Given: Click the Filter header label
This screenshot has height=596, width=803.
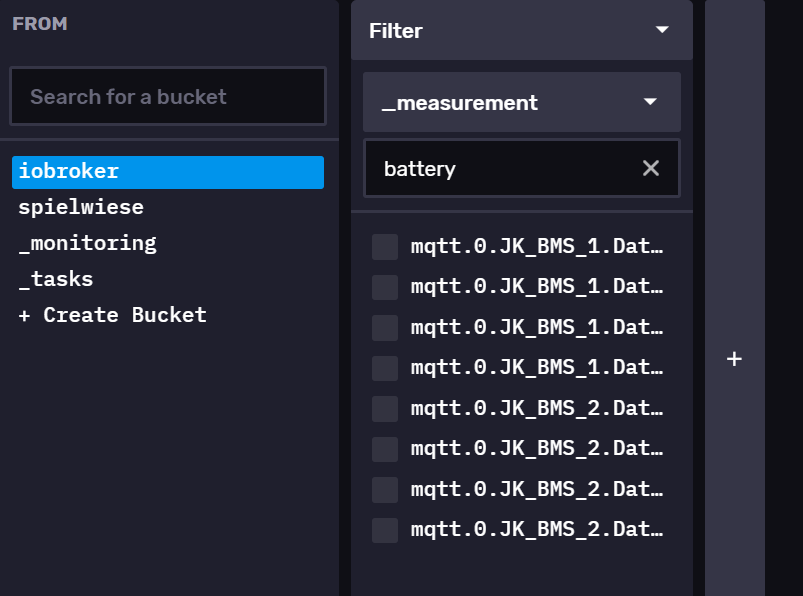Looking at the screenshot, I should tap(396, 31).
